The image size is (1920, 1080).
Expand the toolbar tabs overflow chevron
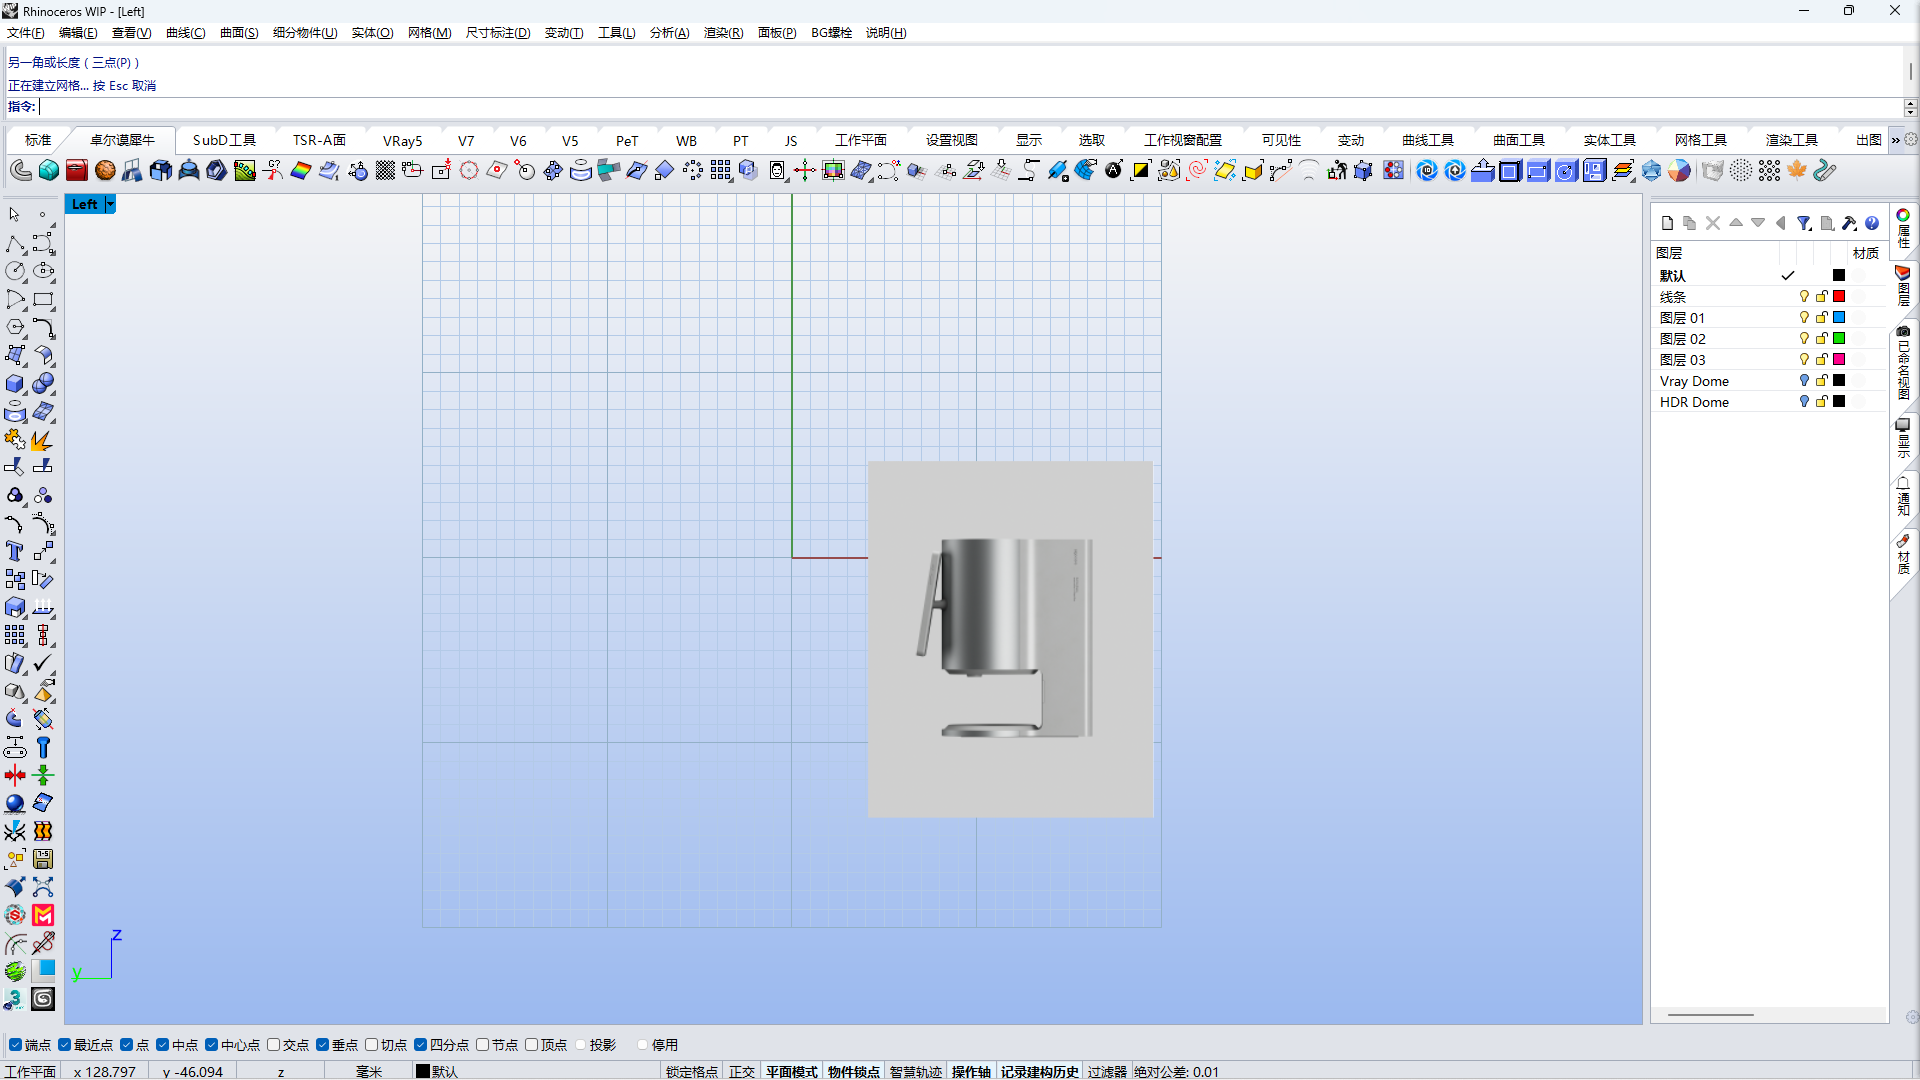[x=1895, y=140]
